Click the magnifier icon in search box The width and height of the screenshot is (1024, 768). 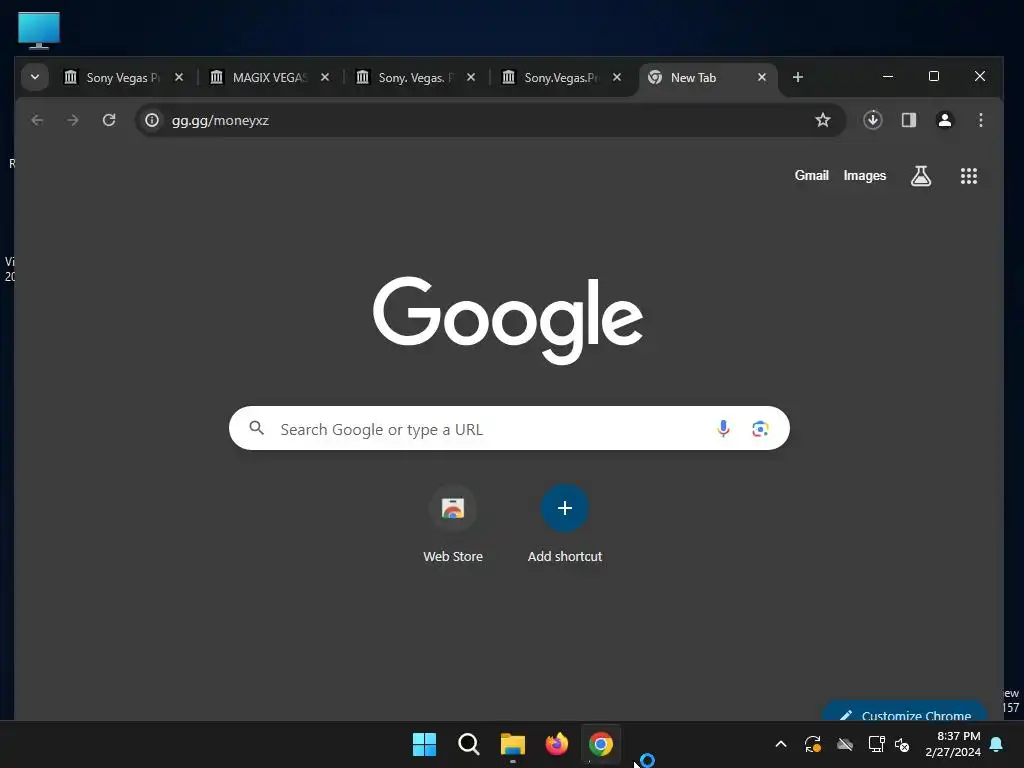pos(257,428)
